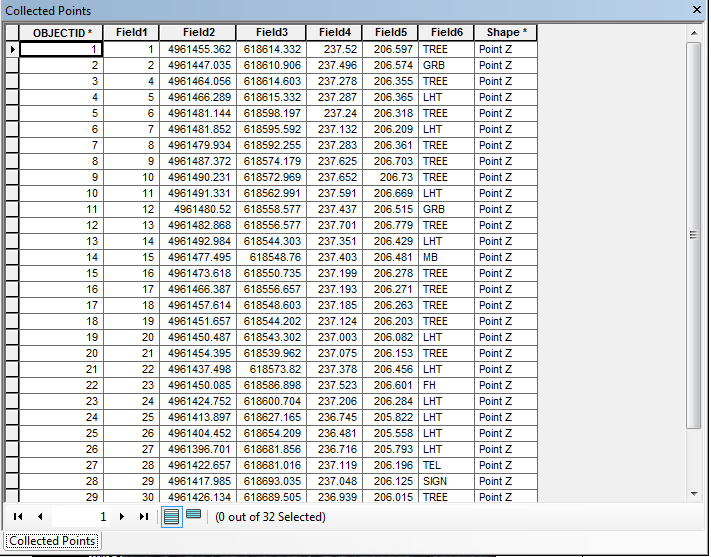Jump to the last record
The height and width of the screenshot is (557, 711).
pos(144,516)
